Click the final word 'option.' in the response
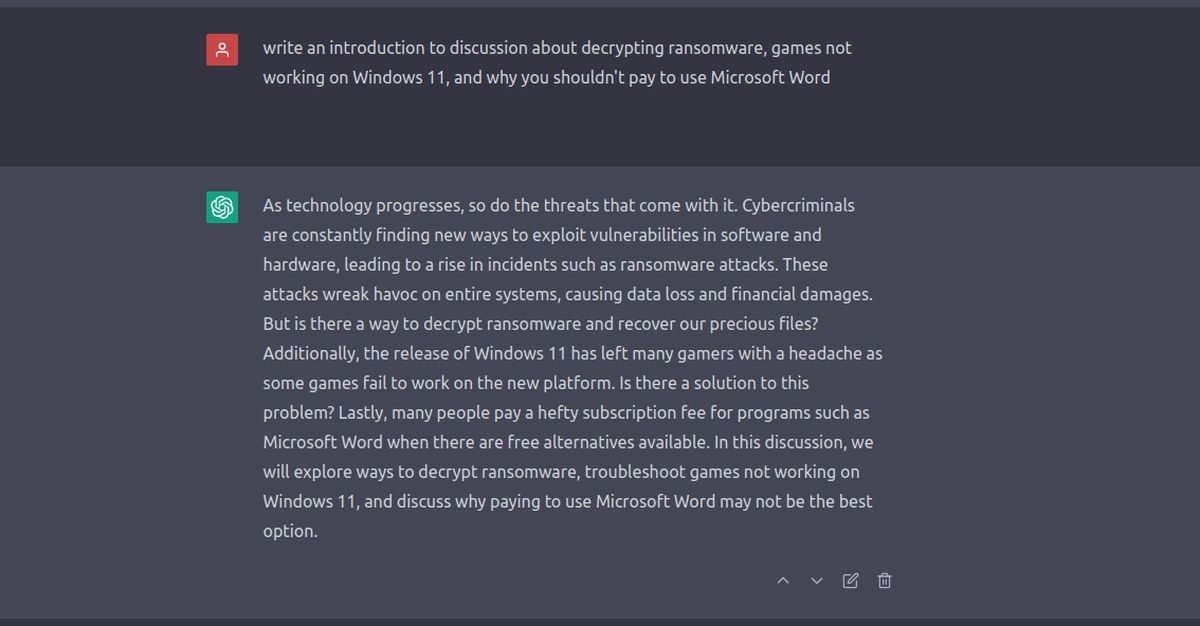 pyautogui.click(x=290, y=531)
